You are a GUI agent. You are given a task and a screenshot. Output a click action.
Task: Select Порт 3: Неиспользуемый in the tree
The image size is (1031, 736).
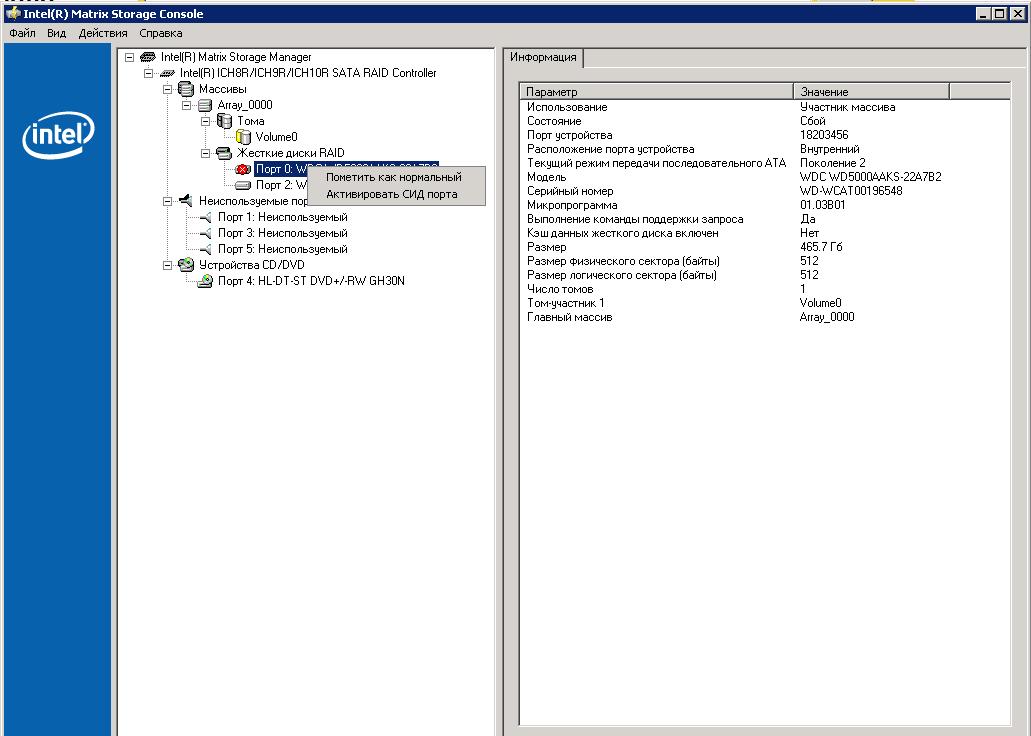[x=283, y=233]
